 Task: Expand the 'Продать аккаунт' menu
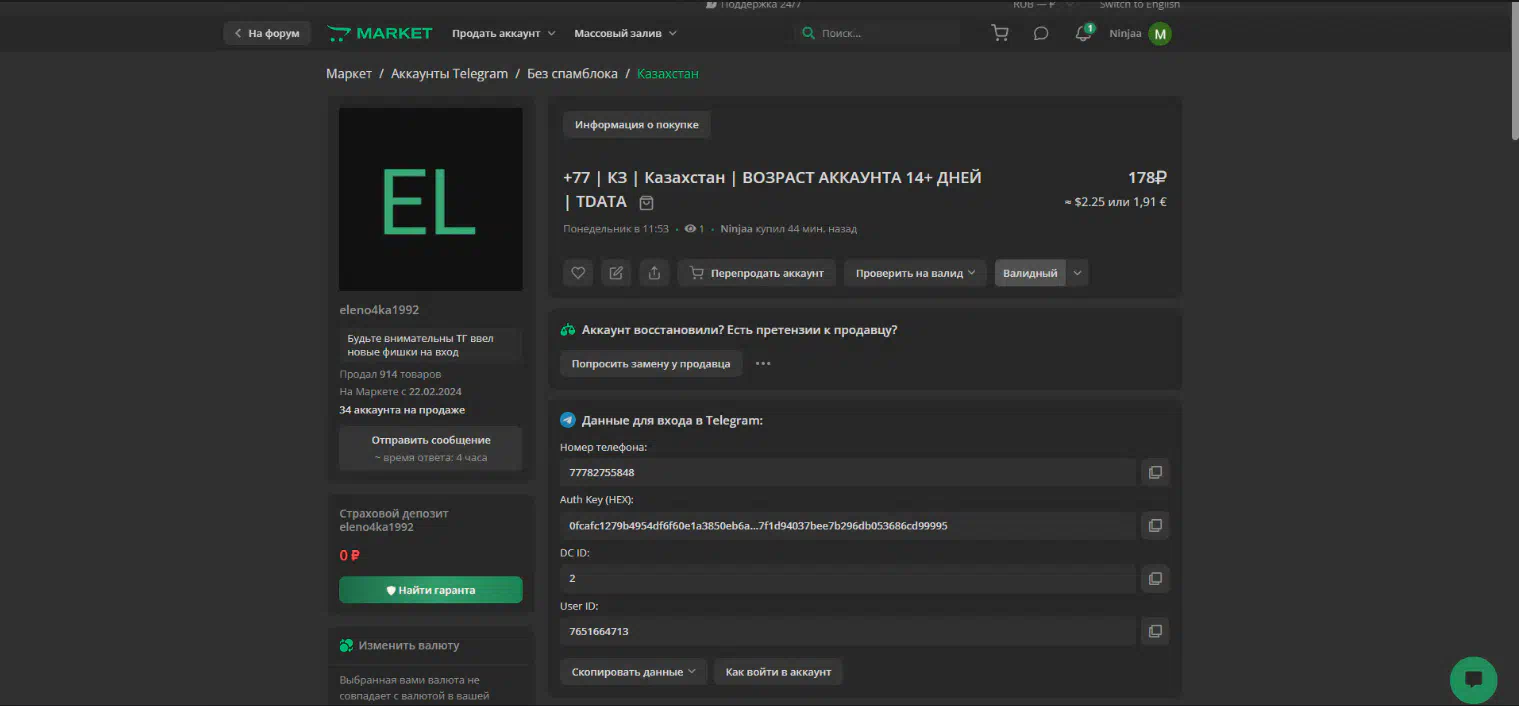(503, 33)
